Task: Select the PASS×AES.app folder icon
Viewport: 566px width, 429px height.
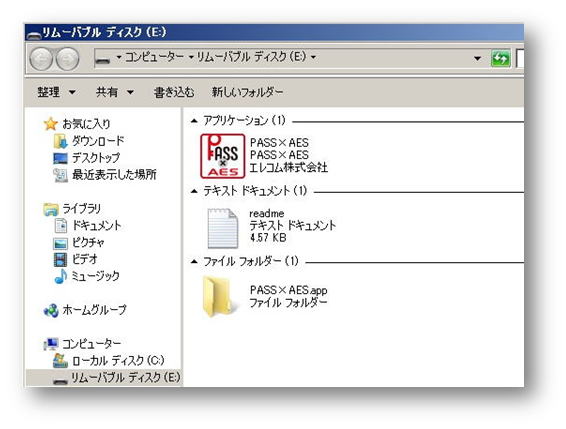Action: (x=219, y=296)
